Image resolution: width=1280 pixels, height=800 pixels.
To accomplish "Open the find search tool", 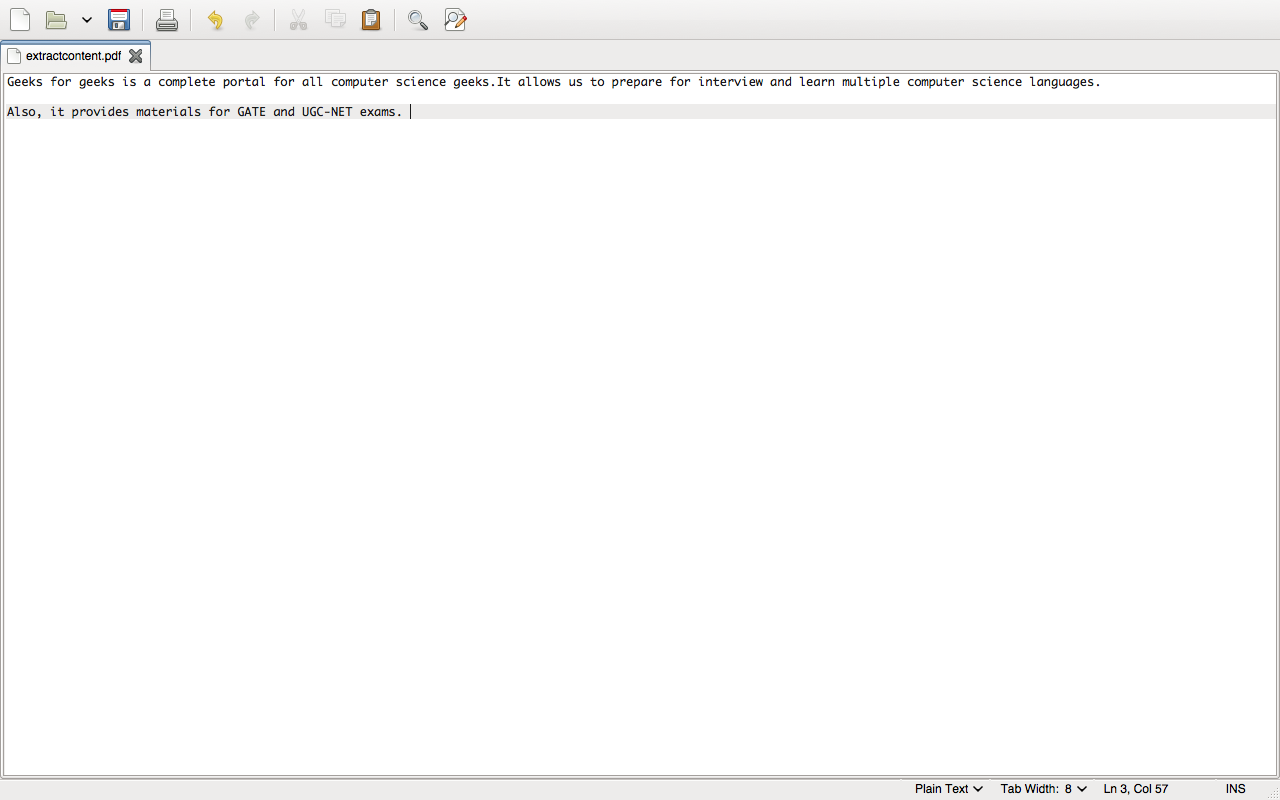I will pos(418,20).
